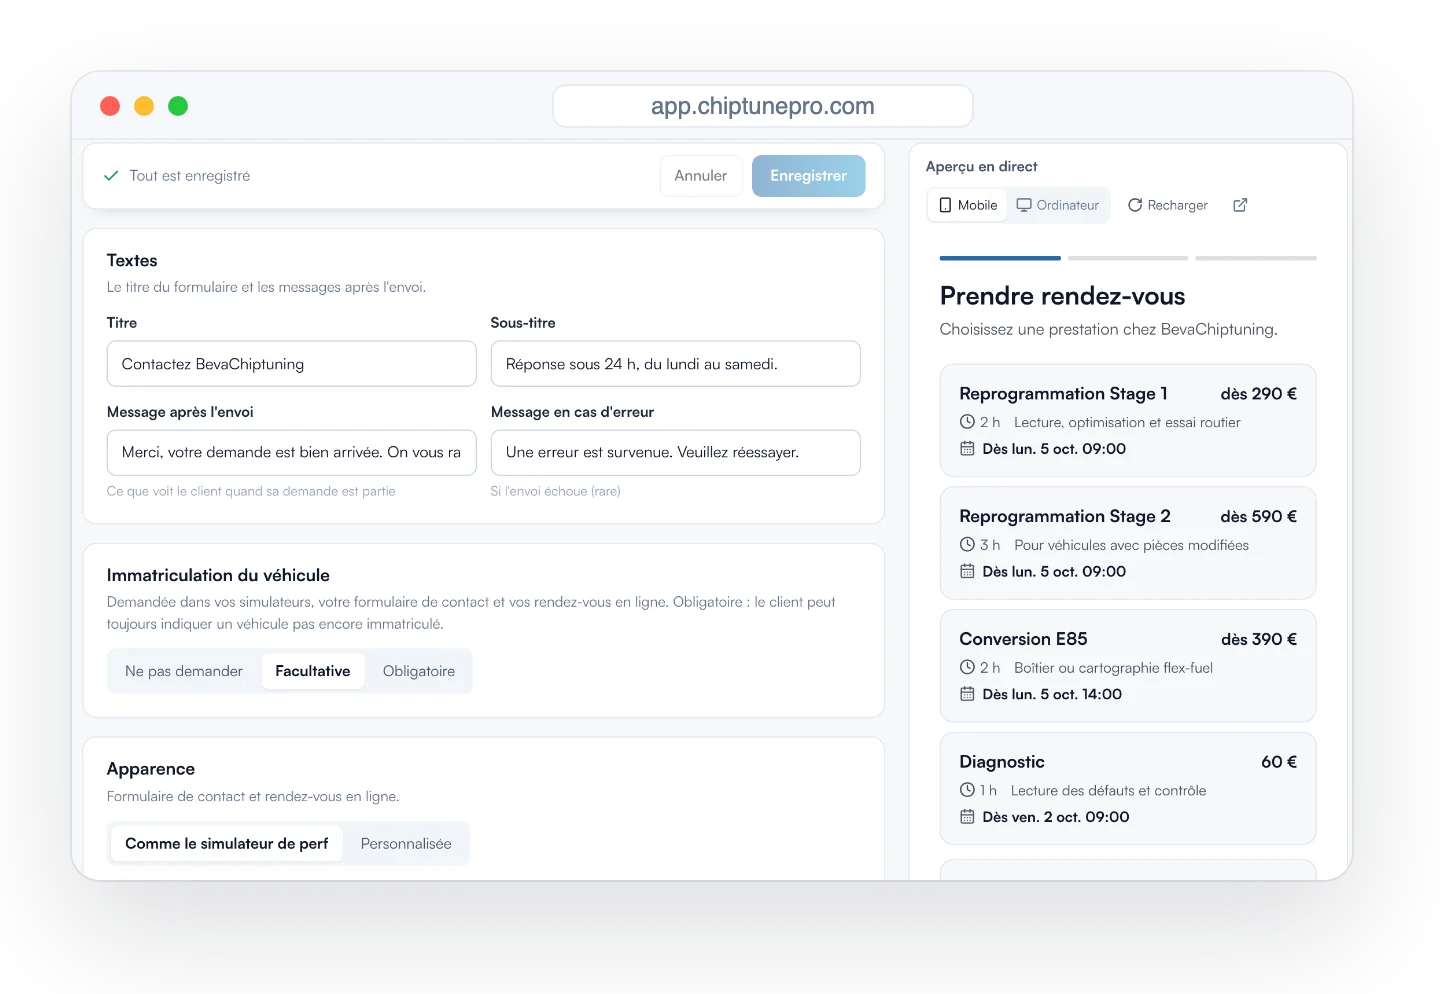
Task: Click the calendar icon on Conversion E85
Action: click(x=967, y=694)
